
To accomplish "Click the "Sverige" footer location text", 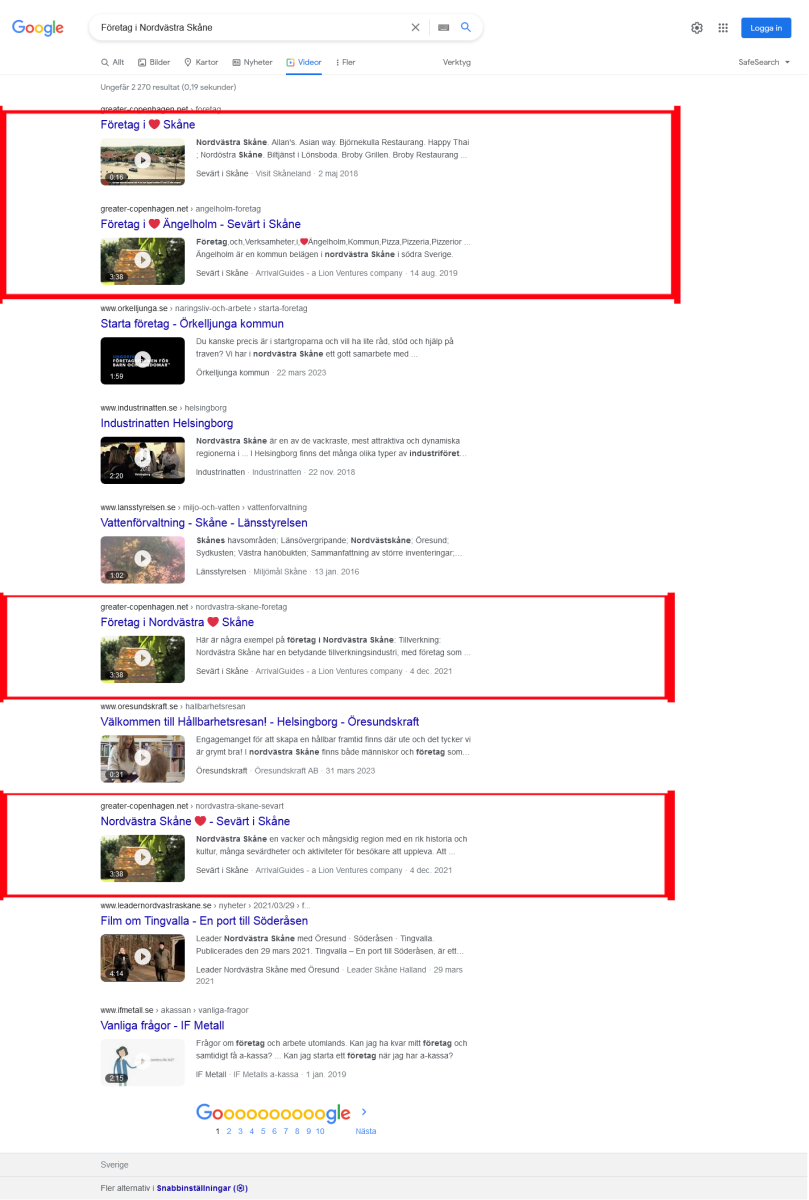I will pos(115,1165).
